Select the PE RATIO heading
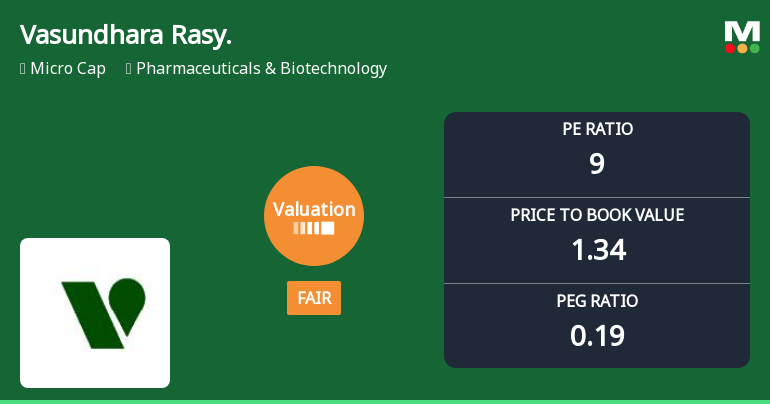Screen dimensions: 770x404 pos(597,129)
